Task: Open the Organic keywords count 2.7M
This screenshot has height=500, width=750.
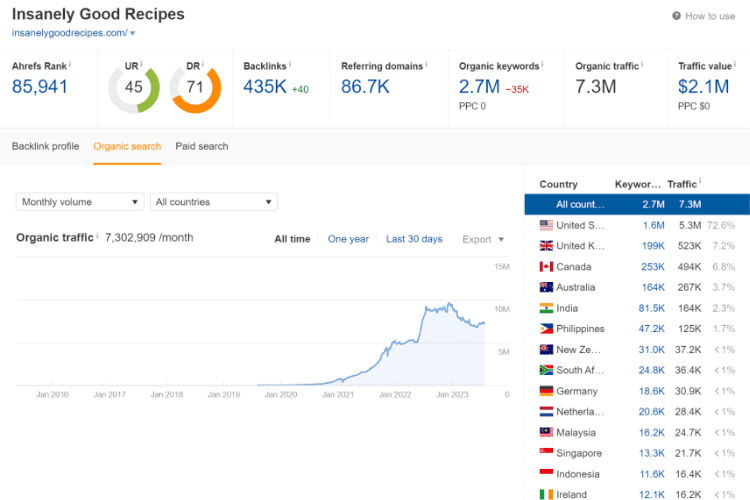Action: tap(479, 87)
